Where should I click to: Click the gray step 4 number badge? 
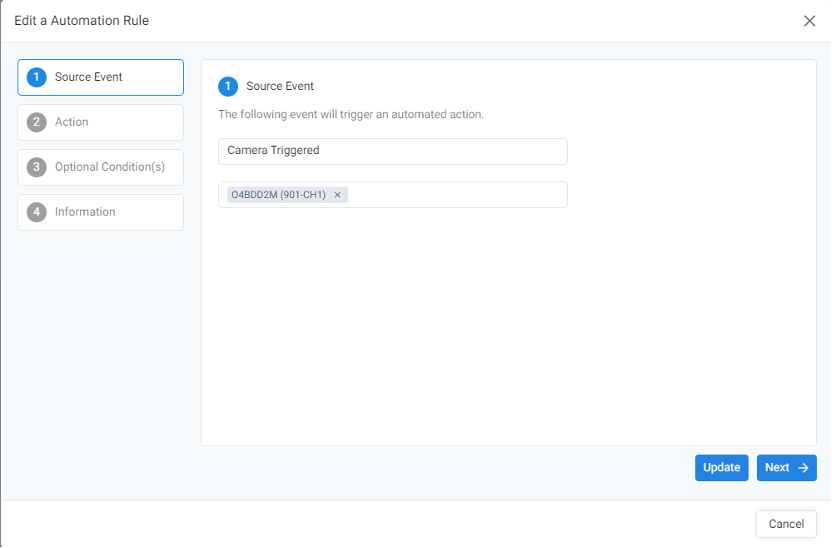[x=37, y=212]
